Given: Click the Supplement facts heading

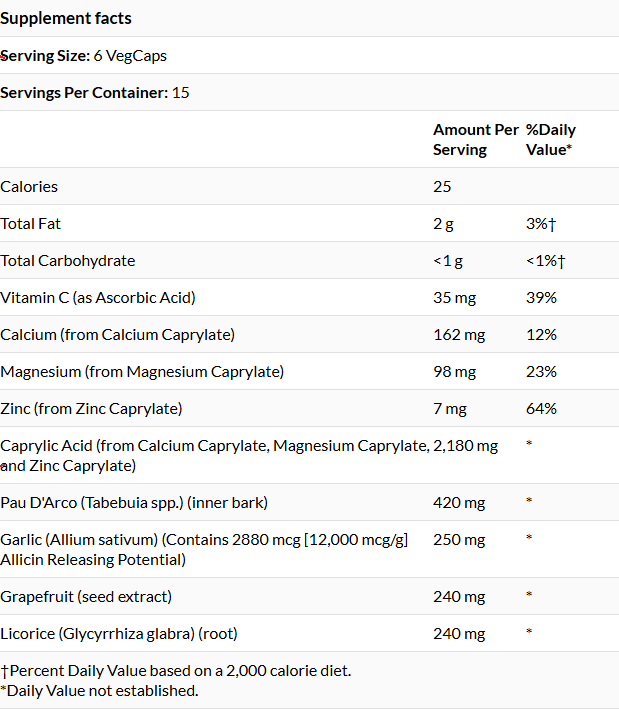Looking at the screenshot, I should point(66,19).
